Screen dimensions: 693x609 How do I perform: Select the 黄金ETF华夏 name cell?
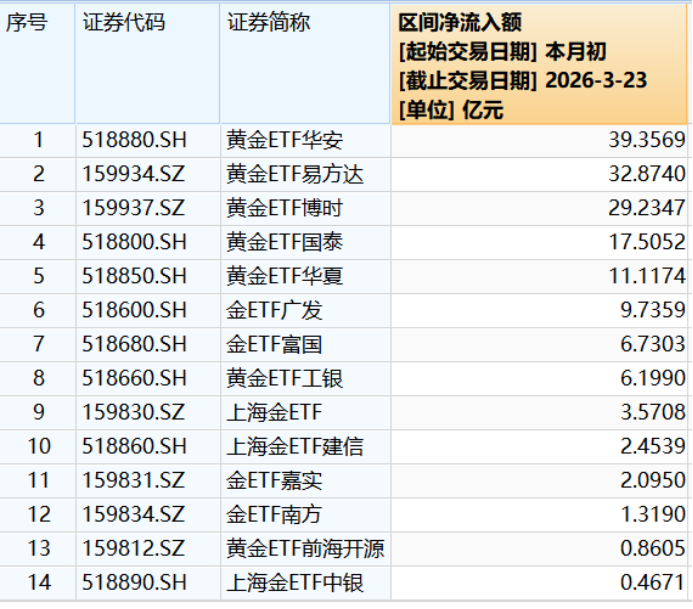[285, 276]
